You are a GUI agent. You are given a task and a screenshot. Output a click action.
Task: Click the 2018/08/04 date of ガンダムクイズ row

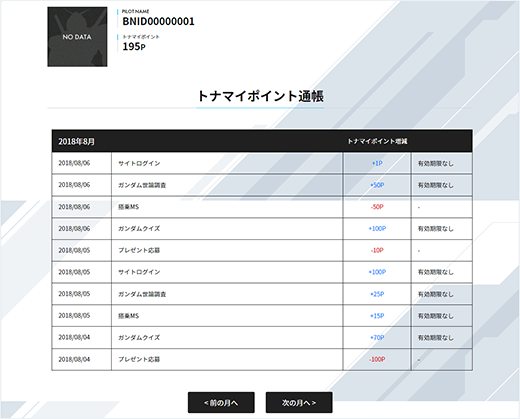tap(74, 337)
